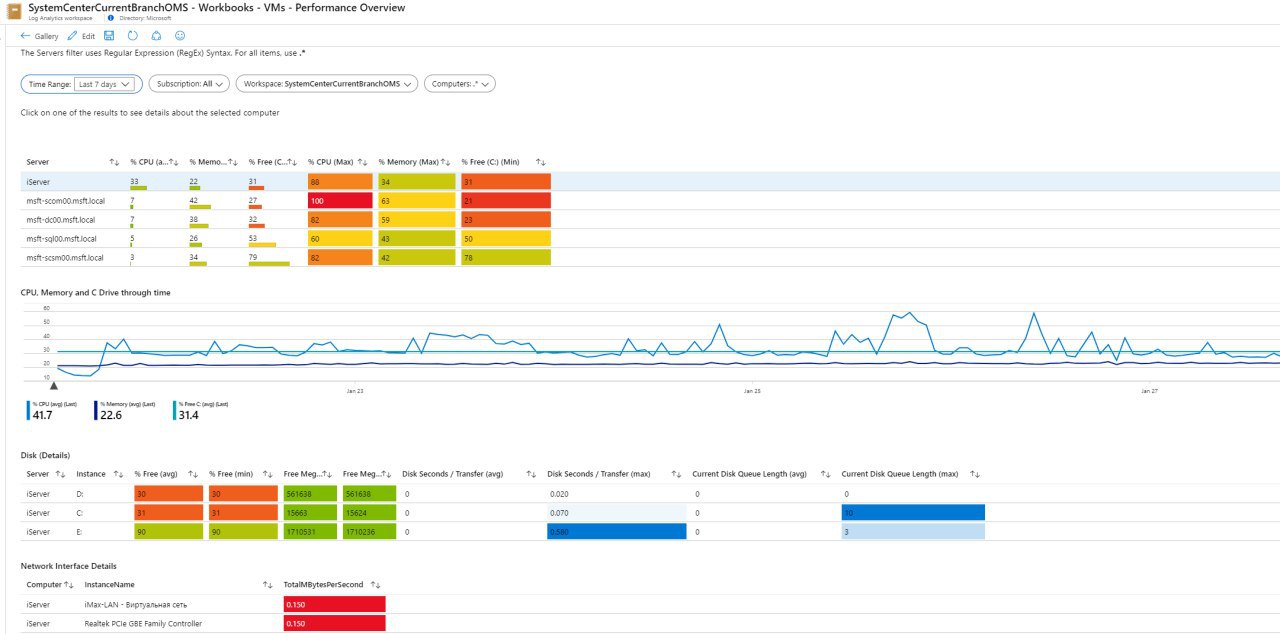Image resolution: width=1280 pixels, height=634 pixels.
Task: Sort by Disk Seconds / Transfer (max)
Action: point(677,474)
